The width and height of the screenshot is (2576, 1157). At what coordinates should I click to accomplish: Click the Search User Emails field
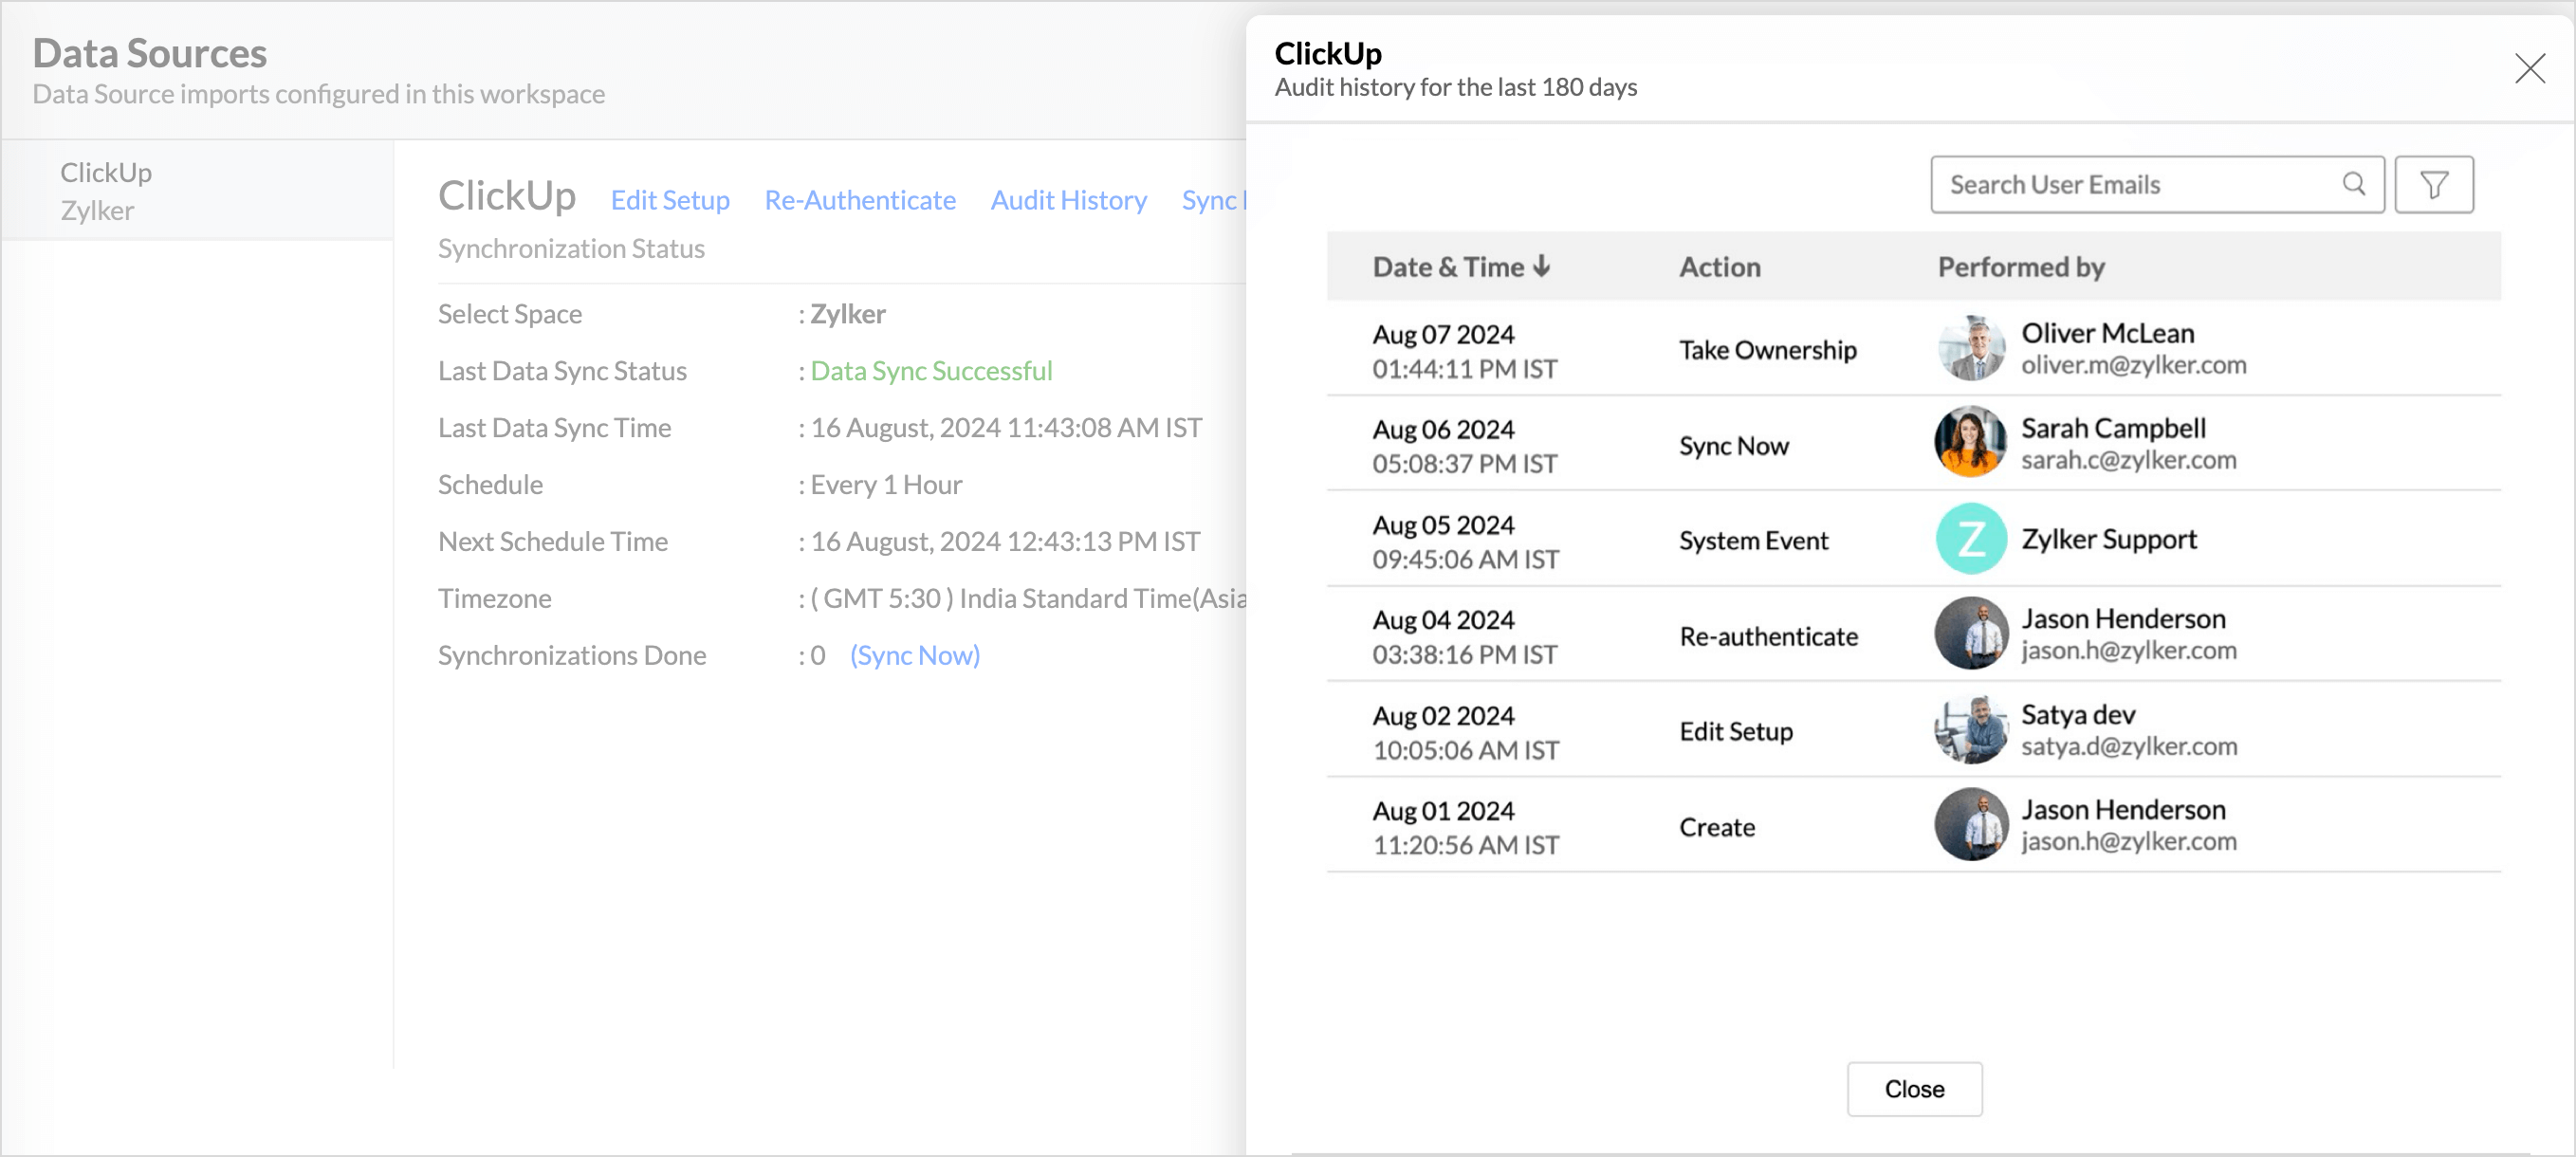[x=2157, y=184]
